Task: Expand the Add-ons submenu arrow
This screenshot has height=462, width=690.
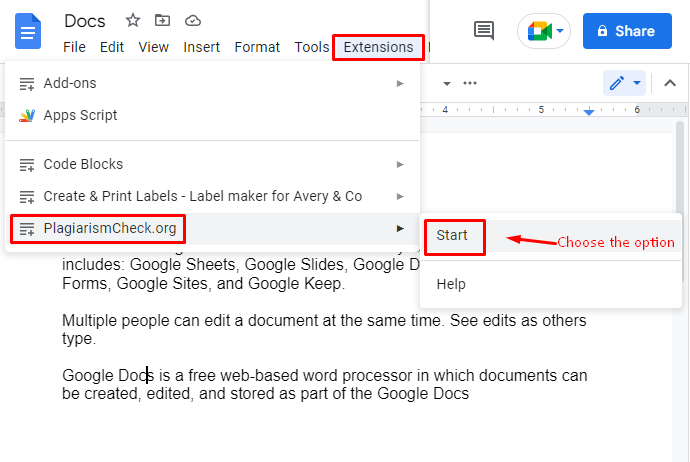Action: point(400,83)
